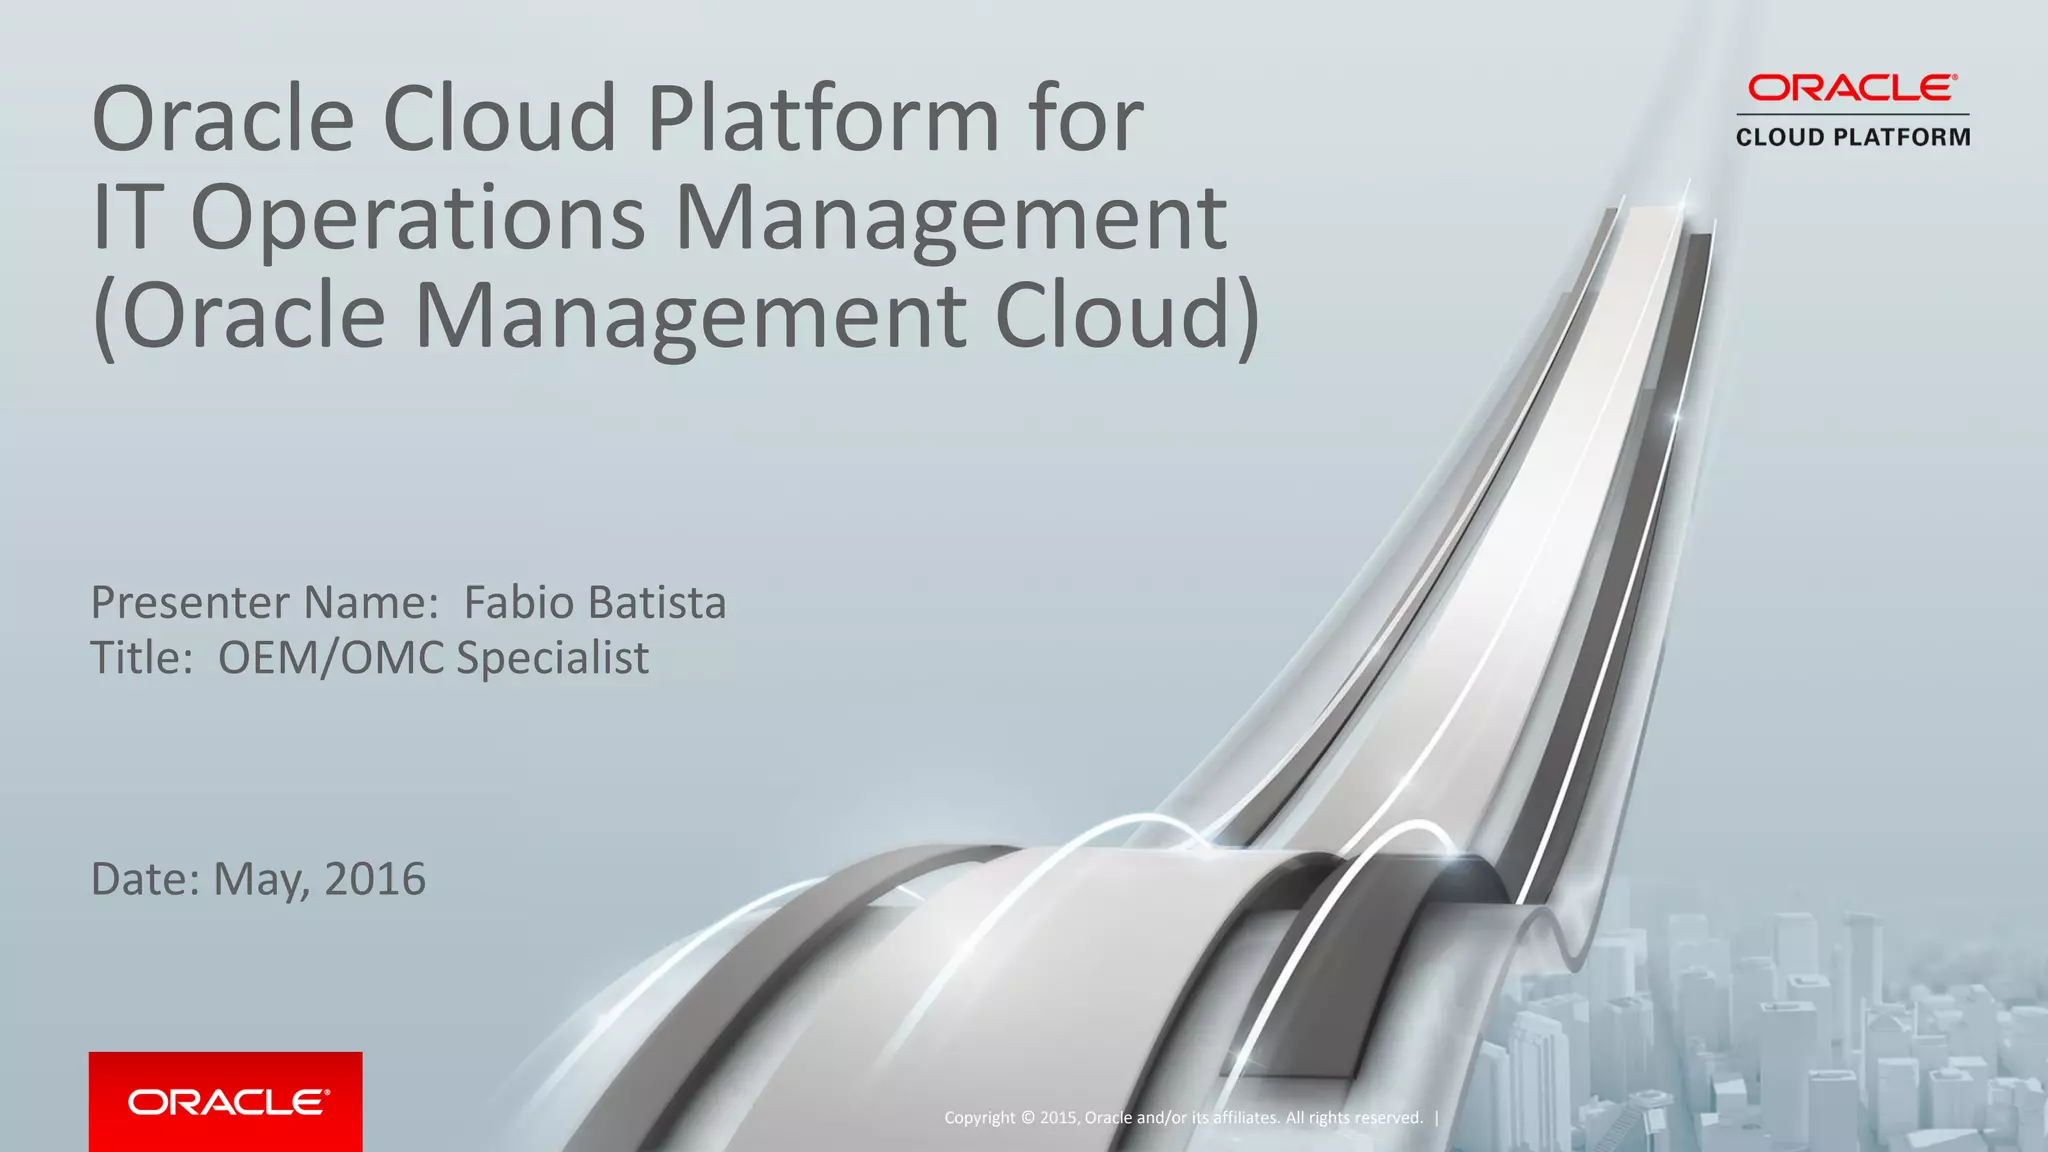Click the copyright notice text
Viewport: 2048px width, 1152px height.
coord(1183,1118)
